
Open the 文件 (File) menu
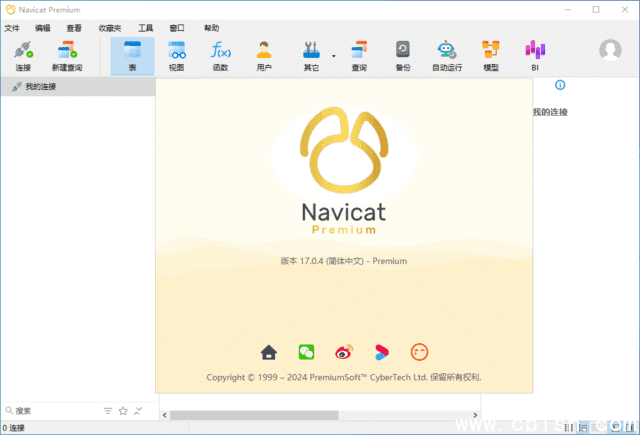(x=12, y=29)
